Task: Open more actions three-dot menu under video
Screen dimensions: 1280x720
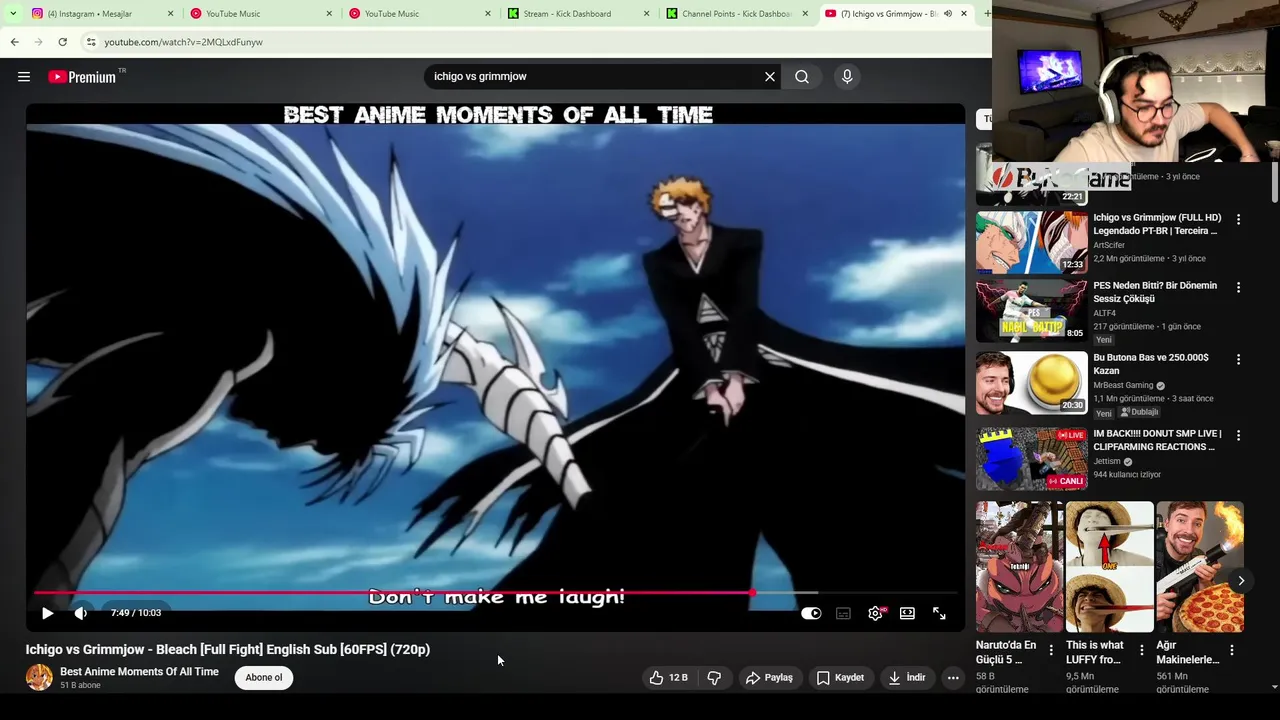Action: [953, 678]
